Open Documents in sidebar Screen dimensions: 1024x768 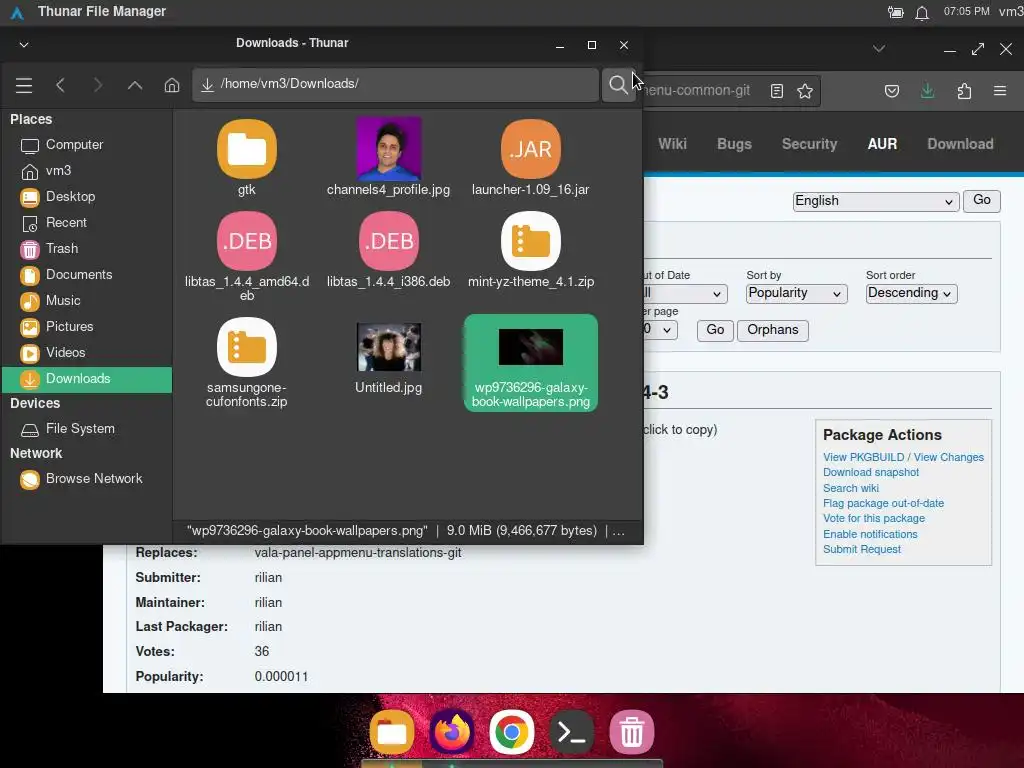pyautogui.click(x=87, y=275)
